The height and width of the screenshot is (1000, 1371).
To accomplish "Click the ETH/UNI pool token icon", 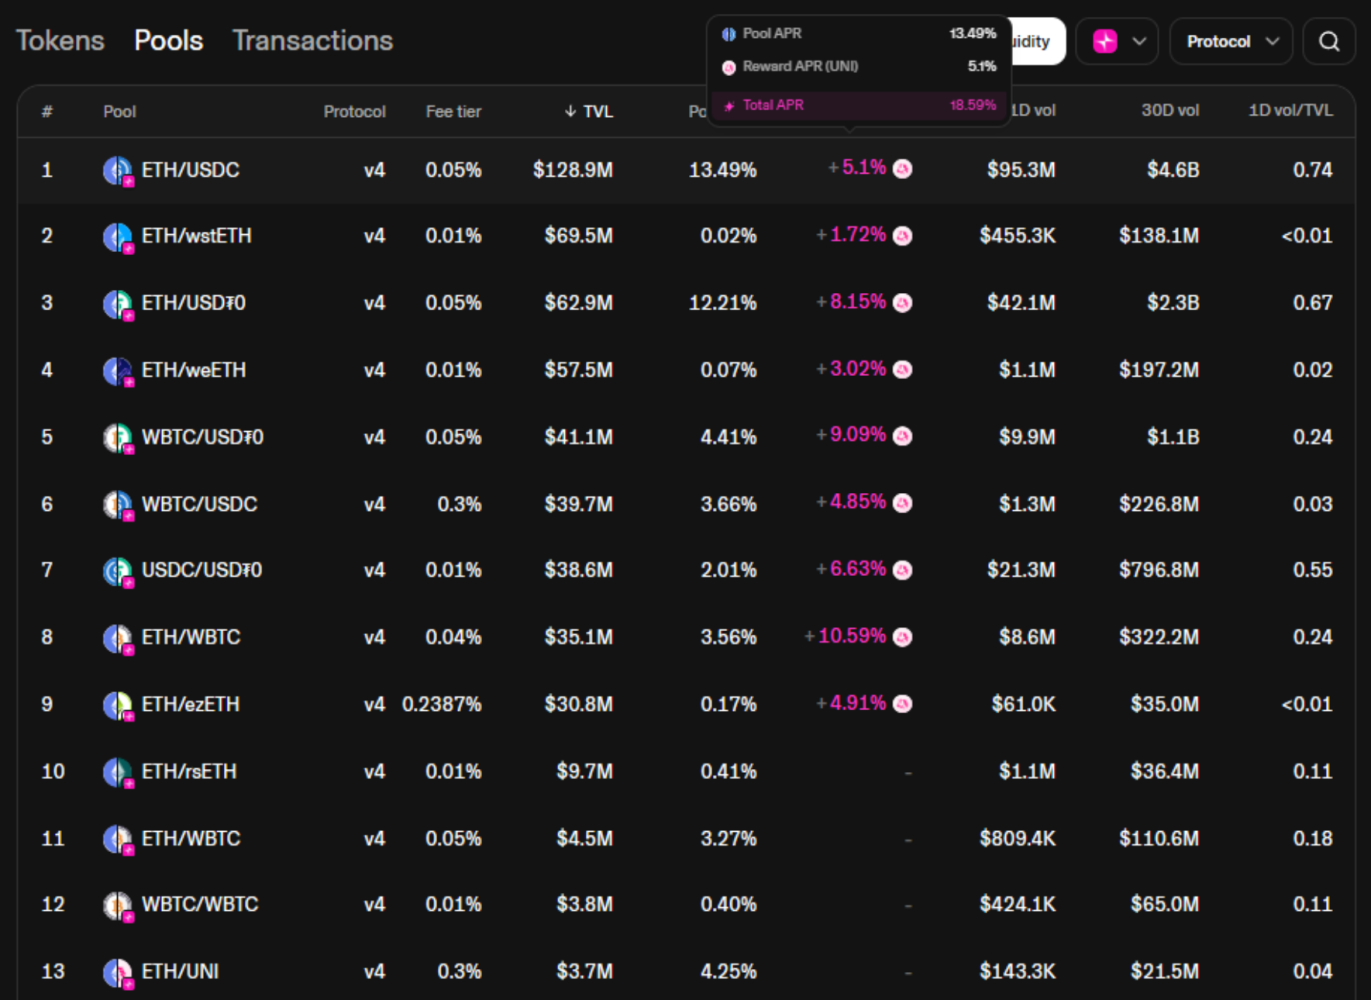I will [x=118, y=972].
